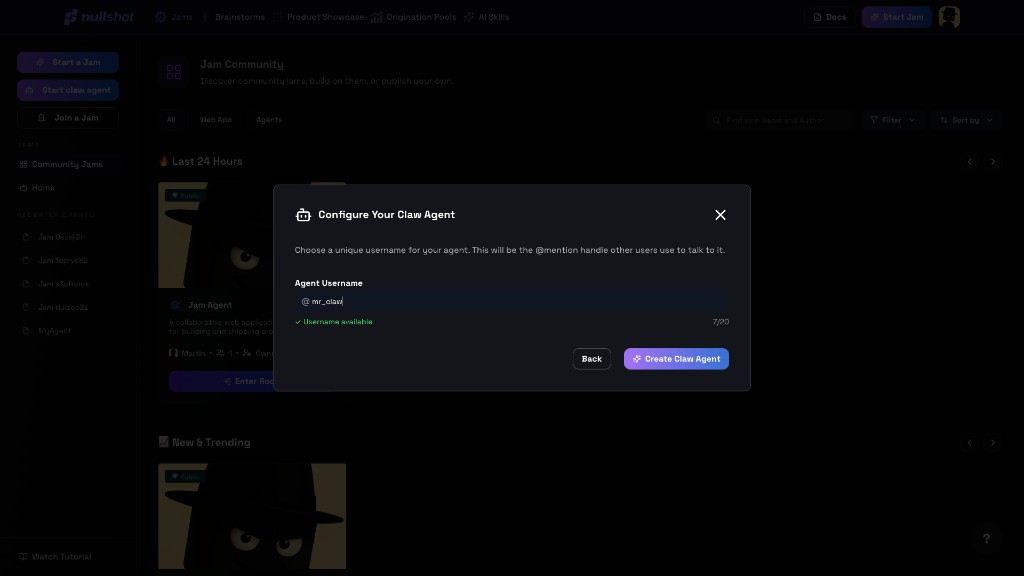Click the Create Claw Agent button
Screen dimensions: 1024x576
(676, 359)
